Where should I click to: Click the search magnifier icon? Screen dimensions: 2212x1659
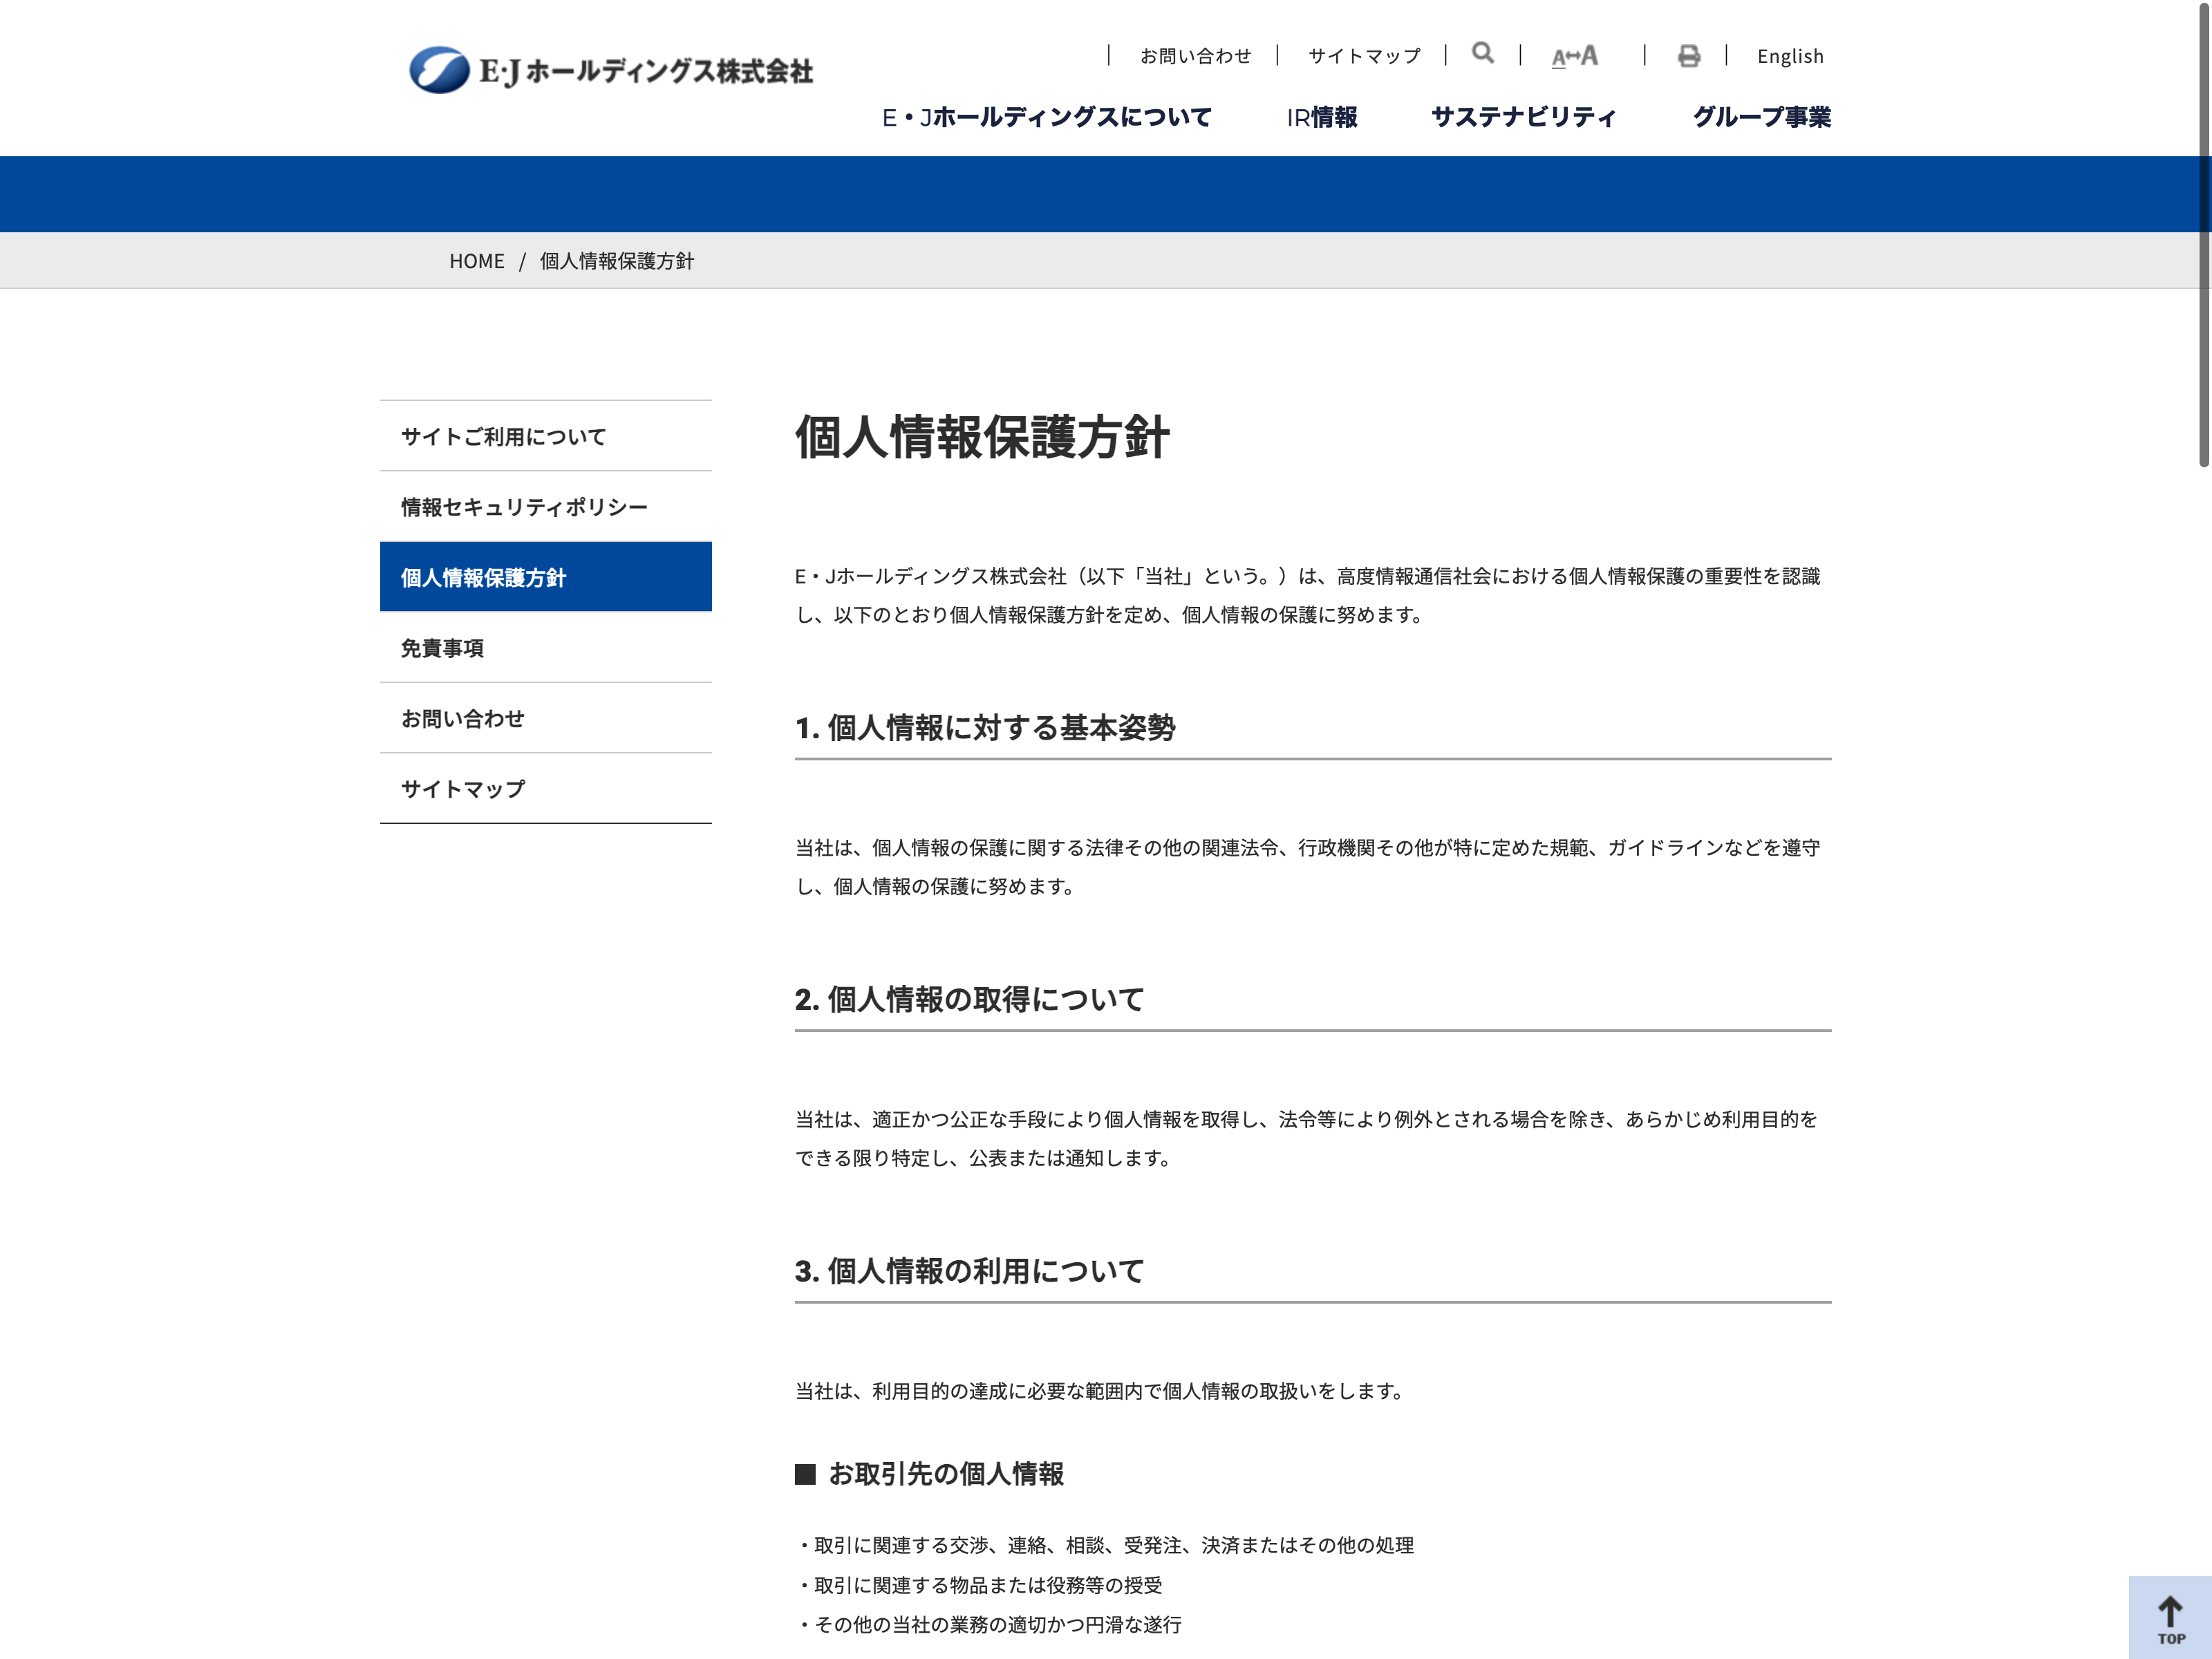(1482, 54)
